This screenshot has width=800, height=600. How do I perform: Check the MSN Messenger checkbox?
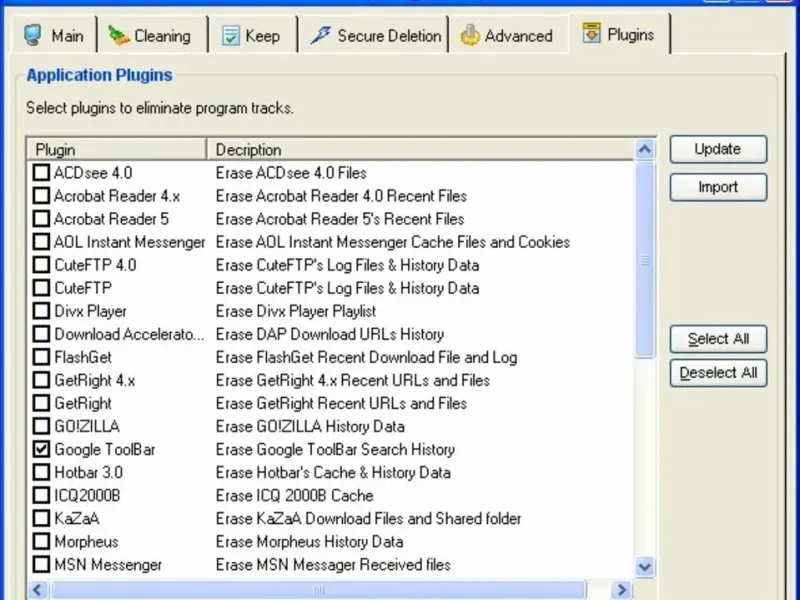click(41, 564)
